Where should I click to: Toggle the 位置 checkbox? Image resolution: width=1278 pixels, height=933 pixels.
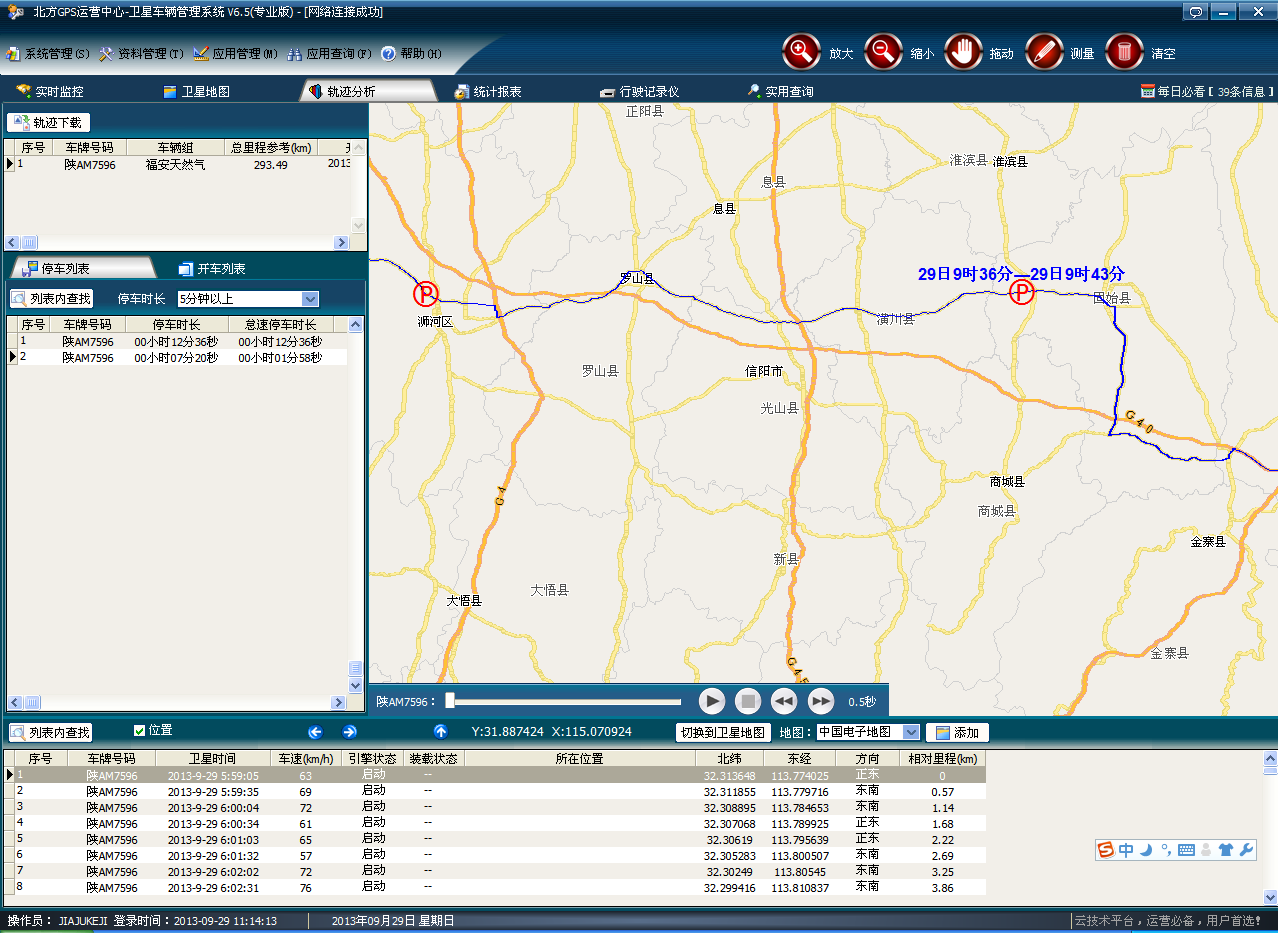click(140, 731)
